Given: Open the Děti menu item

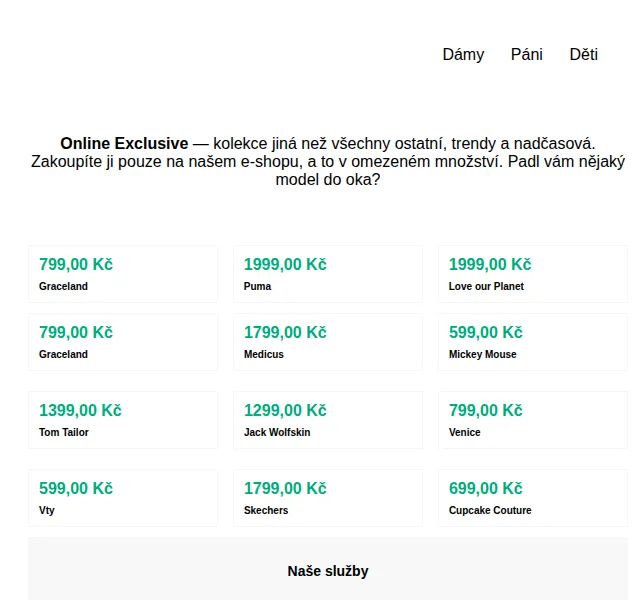Looking at the screenshot, I should click(x=584, y=54).
